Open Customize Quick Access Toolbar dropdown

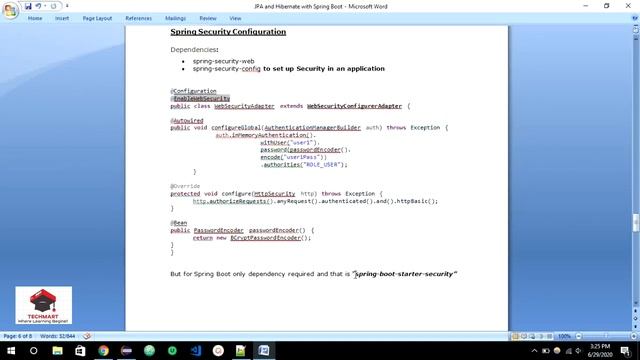click(67, 6)
